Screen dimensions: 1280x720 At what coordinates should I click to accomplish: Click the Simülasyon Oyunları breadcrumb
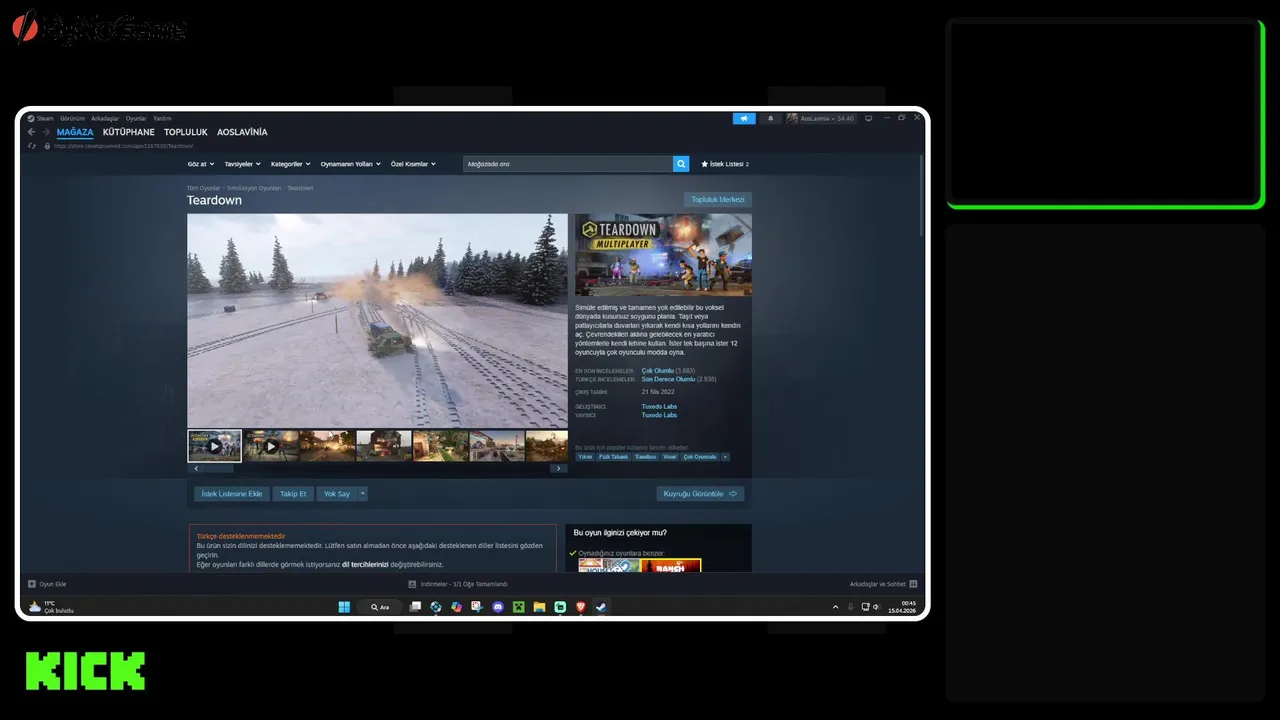click(x=254, y=188)
